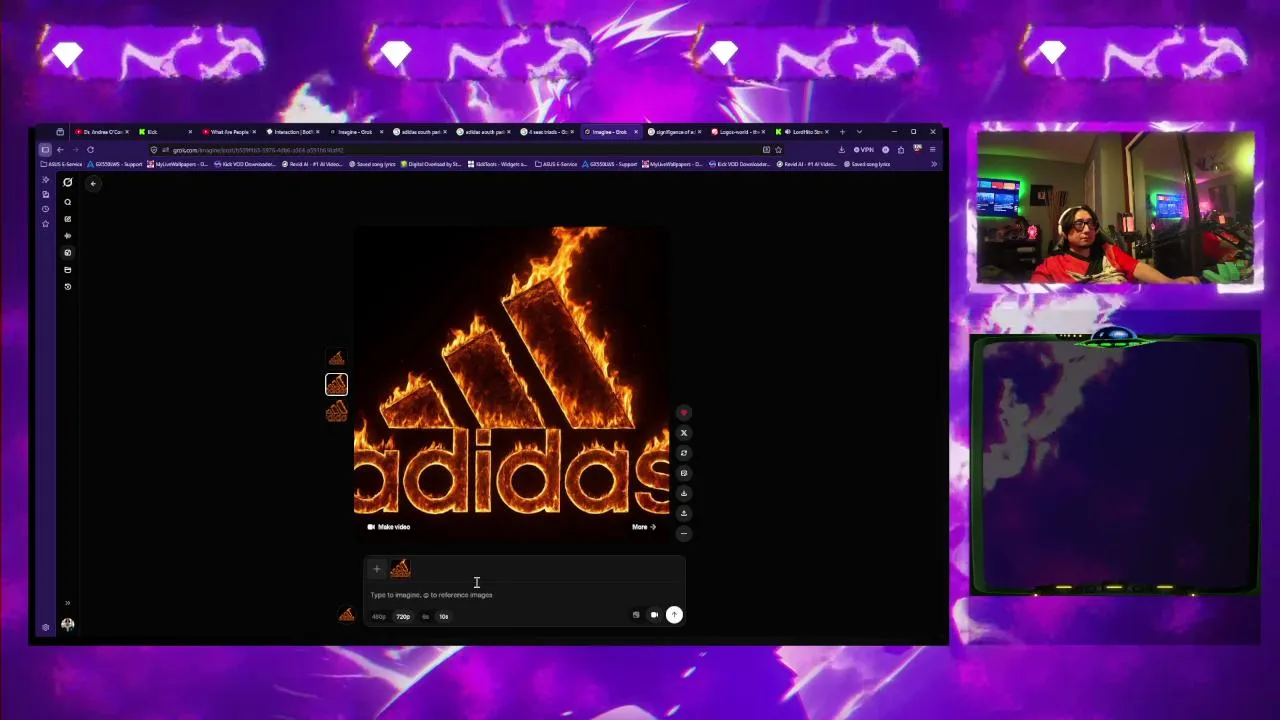Open voice mode from the Grok sidebar
The width and height of the screenshot is (1280, 720).
tap(68, 236)
